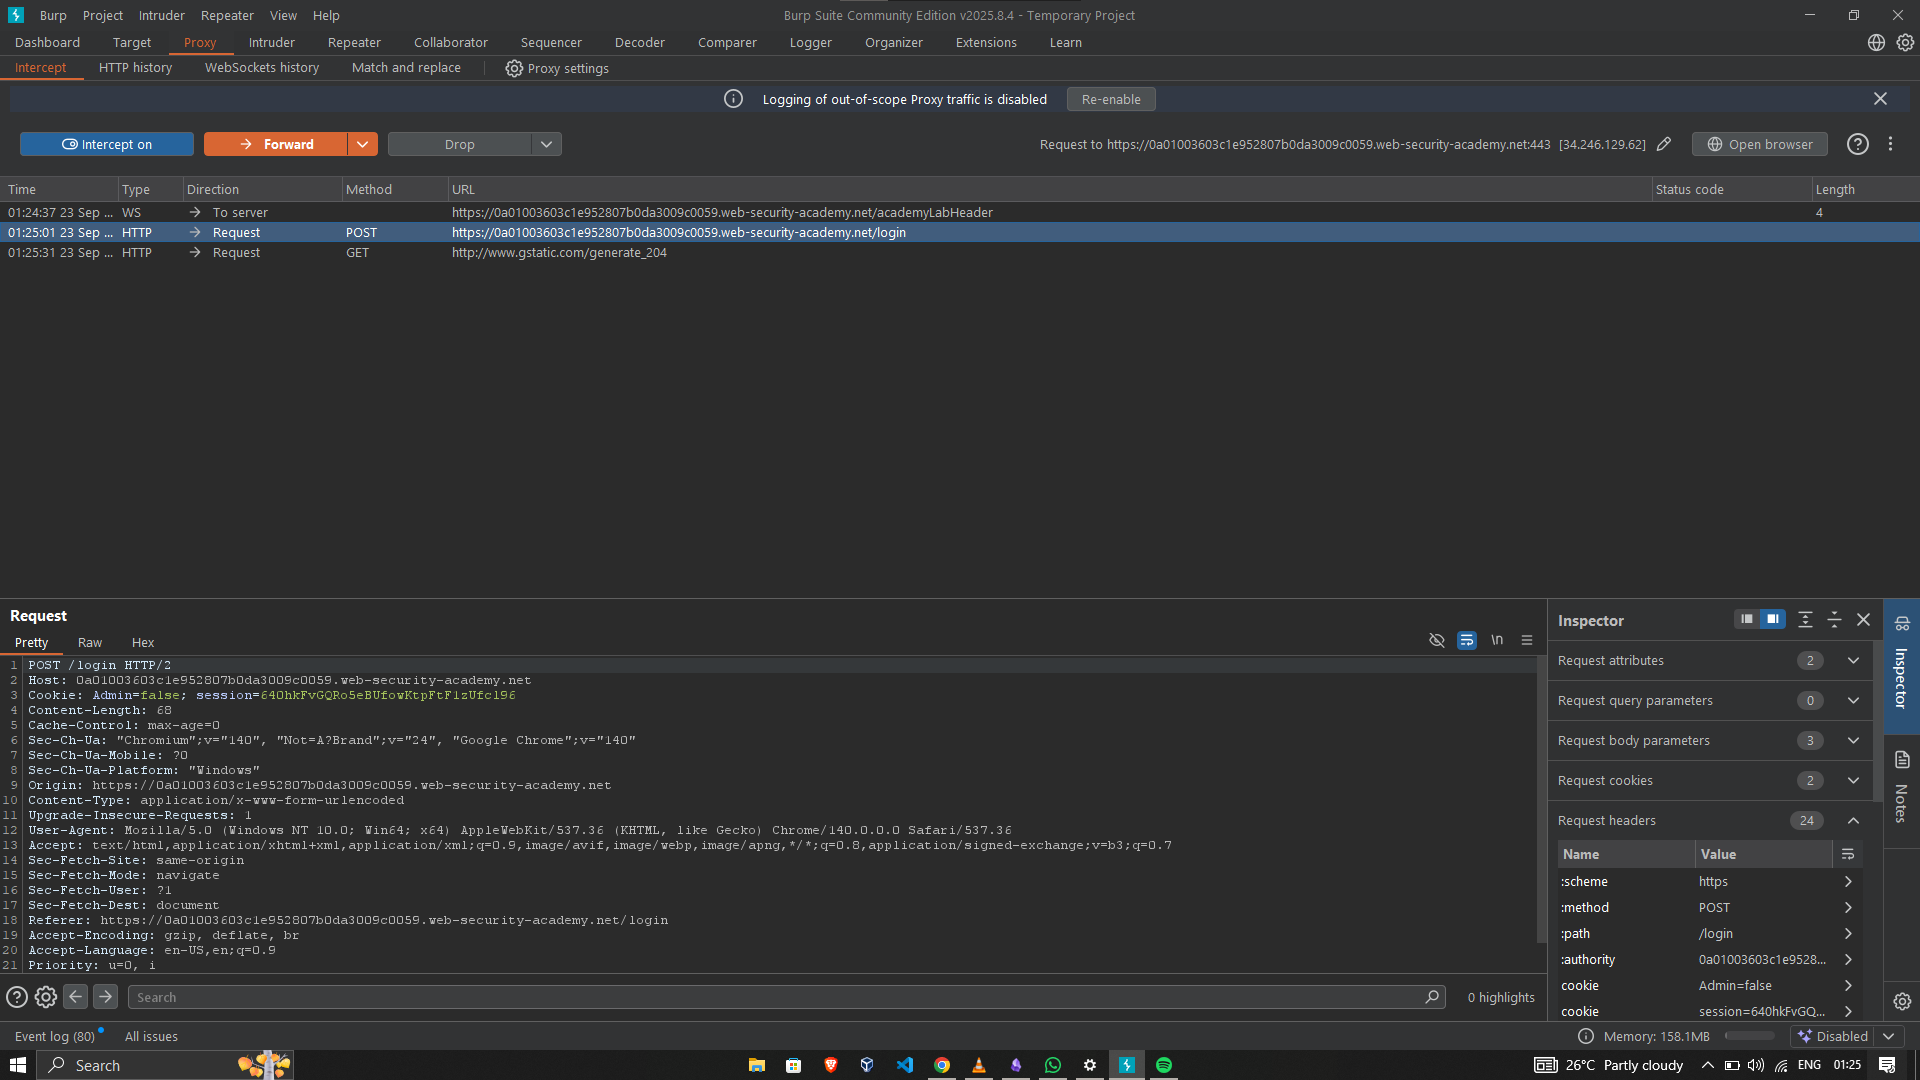Expand Request query parameters section
The width and height of the screenshot is (1920, 1080).
click(1853, 701)
